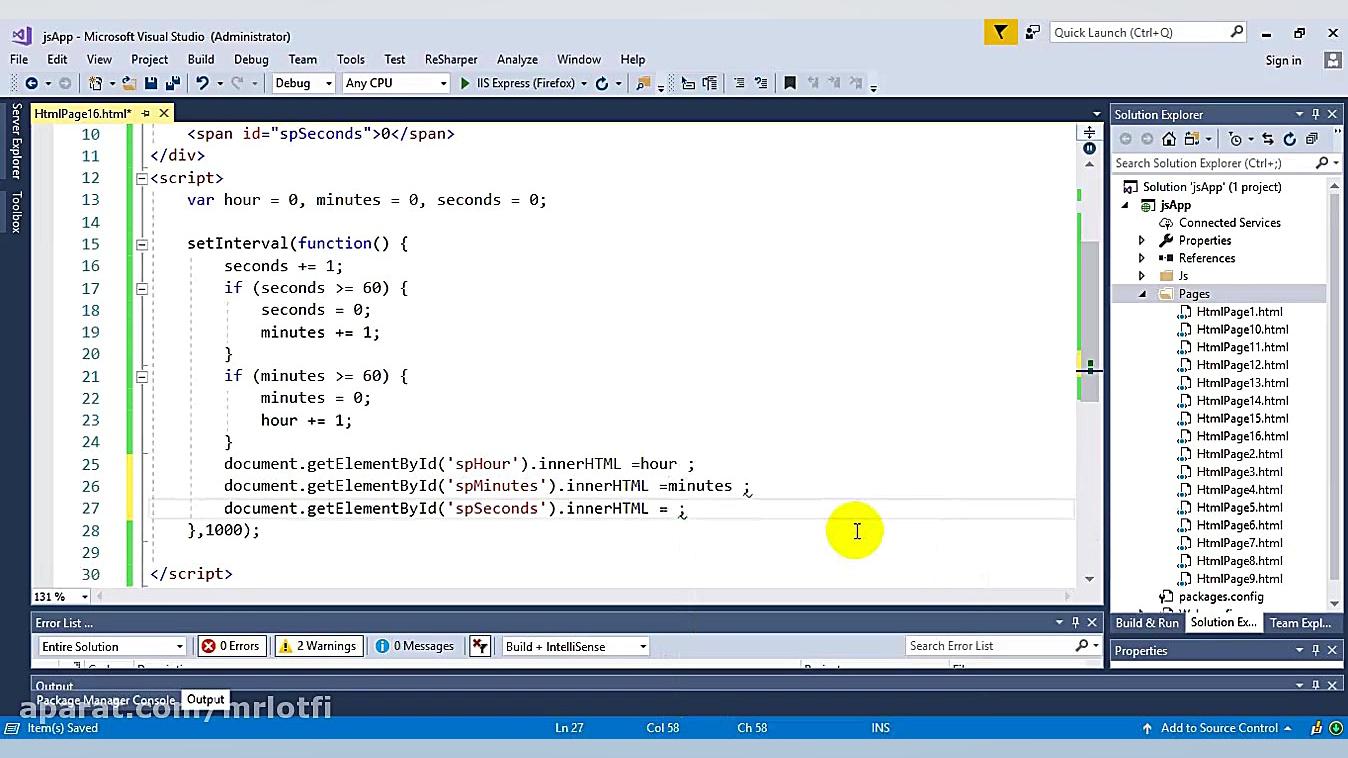
Task: Open HtmlPage12.html in Solution Explorer
Action: click(1242, 365)
